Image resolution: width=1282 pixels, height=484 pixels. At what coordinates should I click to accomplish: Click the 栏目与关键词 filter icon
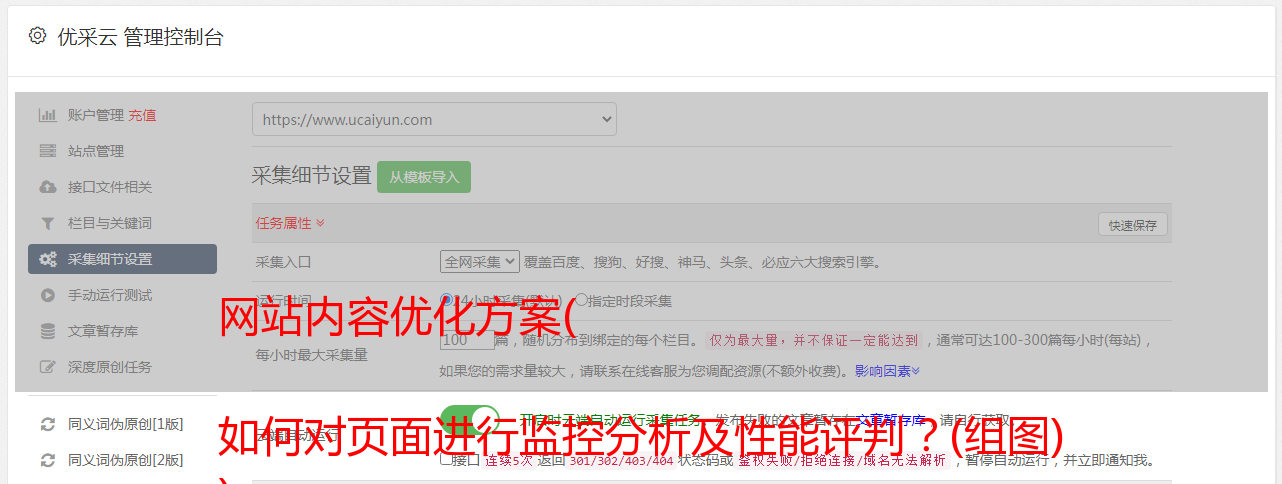click(x=47, y=223)
